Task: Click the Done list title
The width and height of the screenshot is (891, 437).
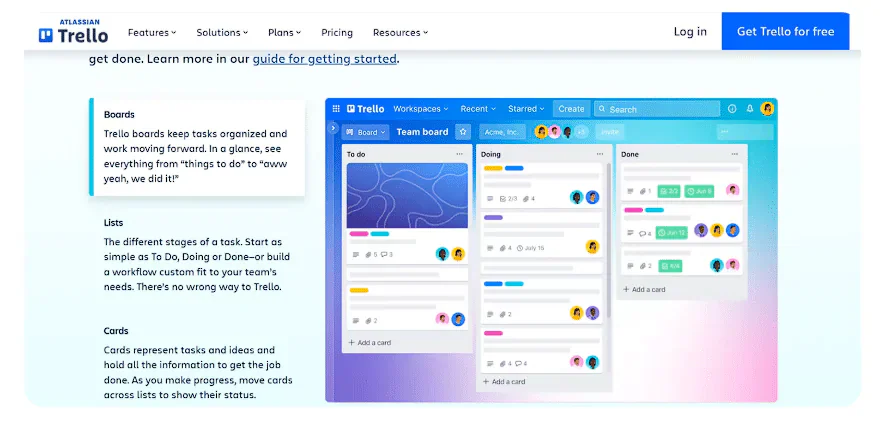Action: pos(630,154)
